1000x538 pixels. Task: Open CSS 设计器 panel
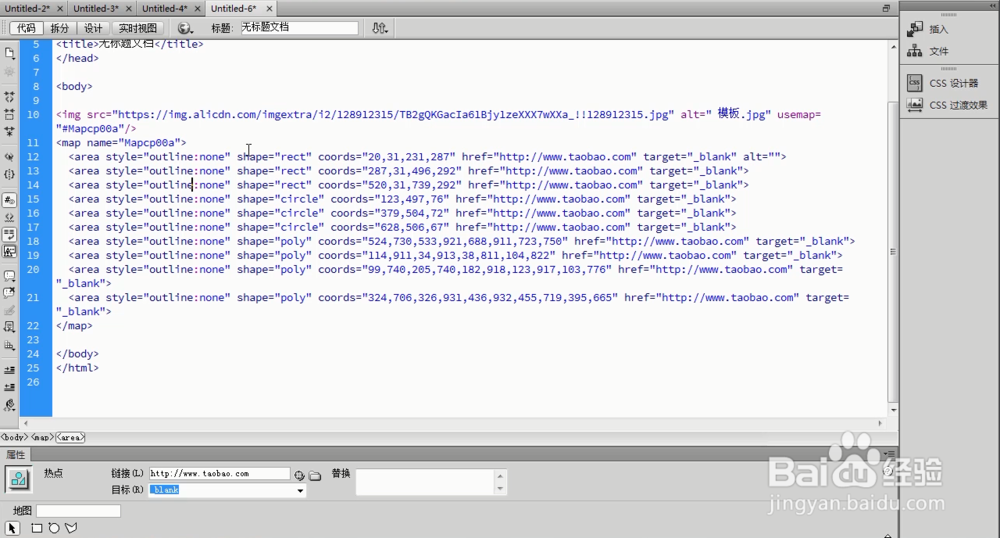pos(943,83)
